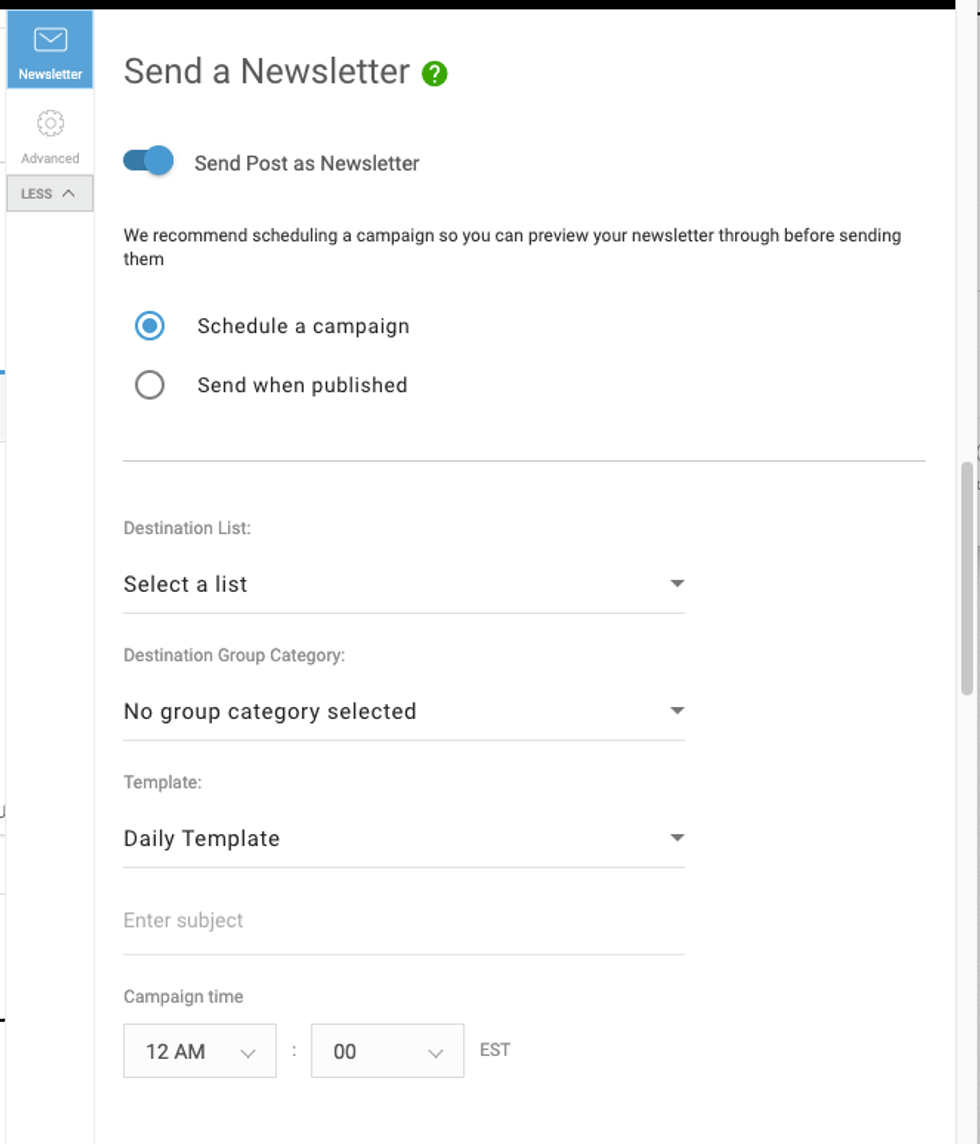The height and width of the screenshot is (1144, 980).
Task: Expand the Destination Group Category dropdown
Action: [403, 711]
